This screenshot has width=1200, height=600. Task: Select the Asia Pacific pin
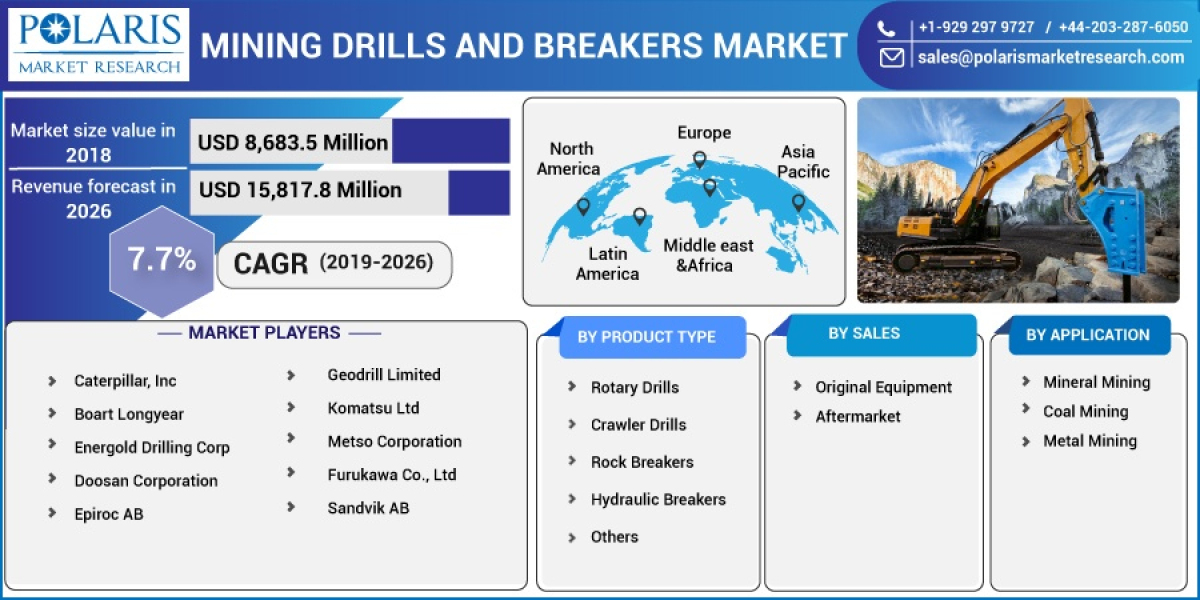798,203
